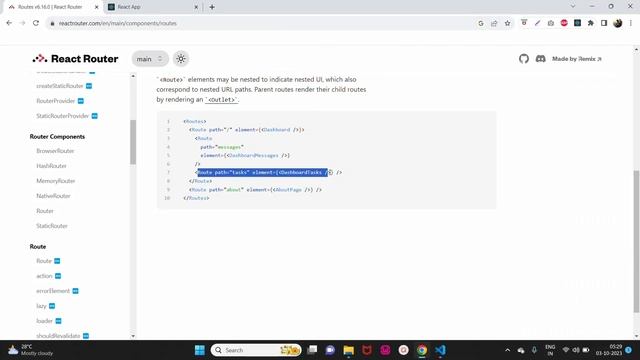The image size is (640, 360).
Task: Open the camera screenshot extension
Action: pos(551,23)
